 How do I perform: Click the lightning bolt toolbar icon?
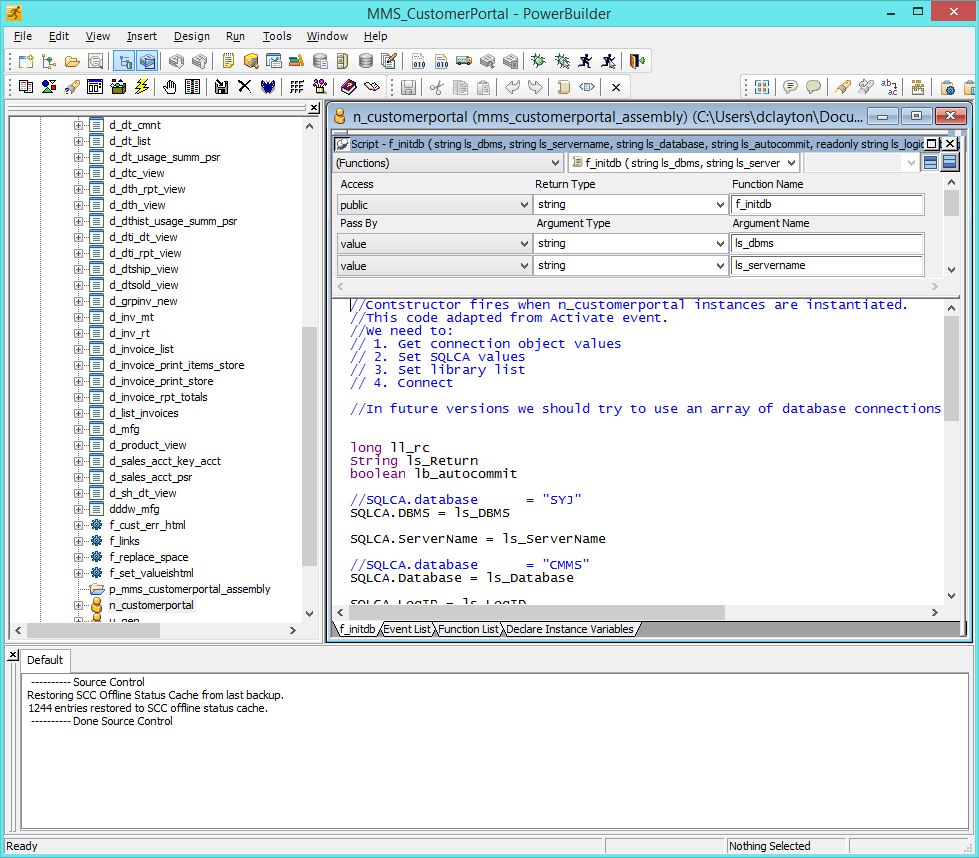[x=142, y=87]
